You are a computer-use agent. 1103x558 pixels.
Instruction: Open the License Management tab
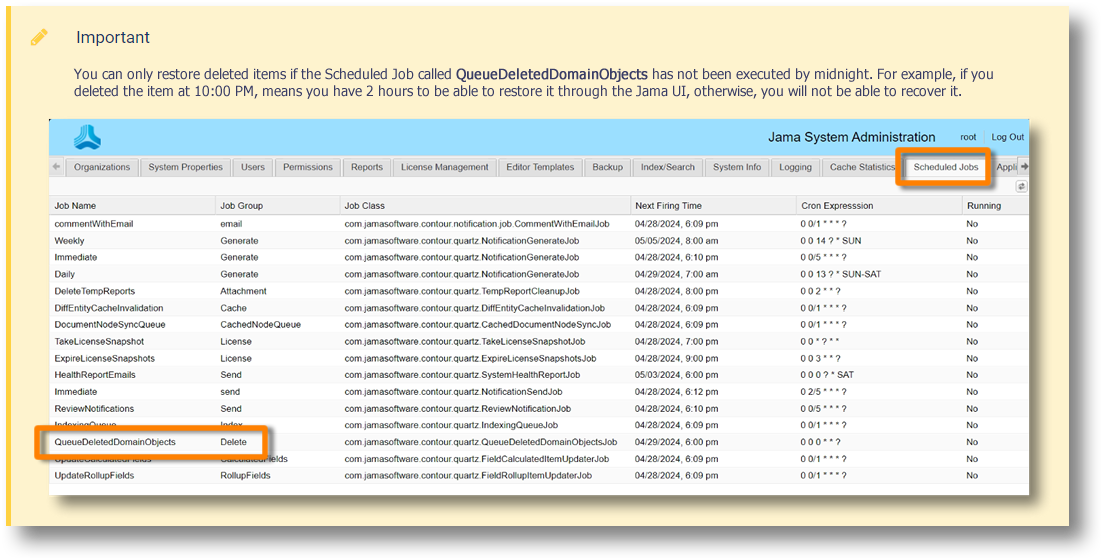pyautogui.click(x=445, y=167)
